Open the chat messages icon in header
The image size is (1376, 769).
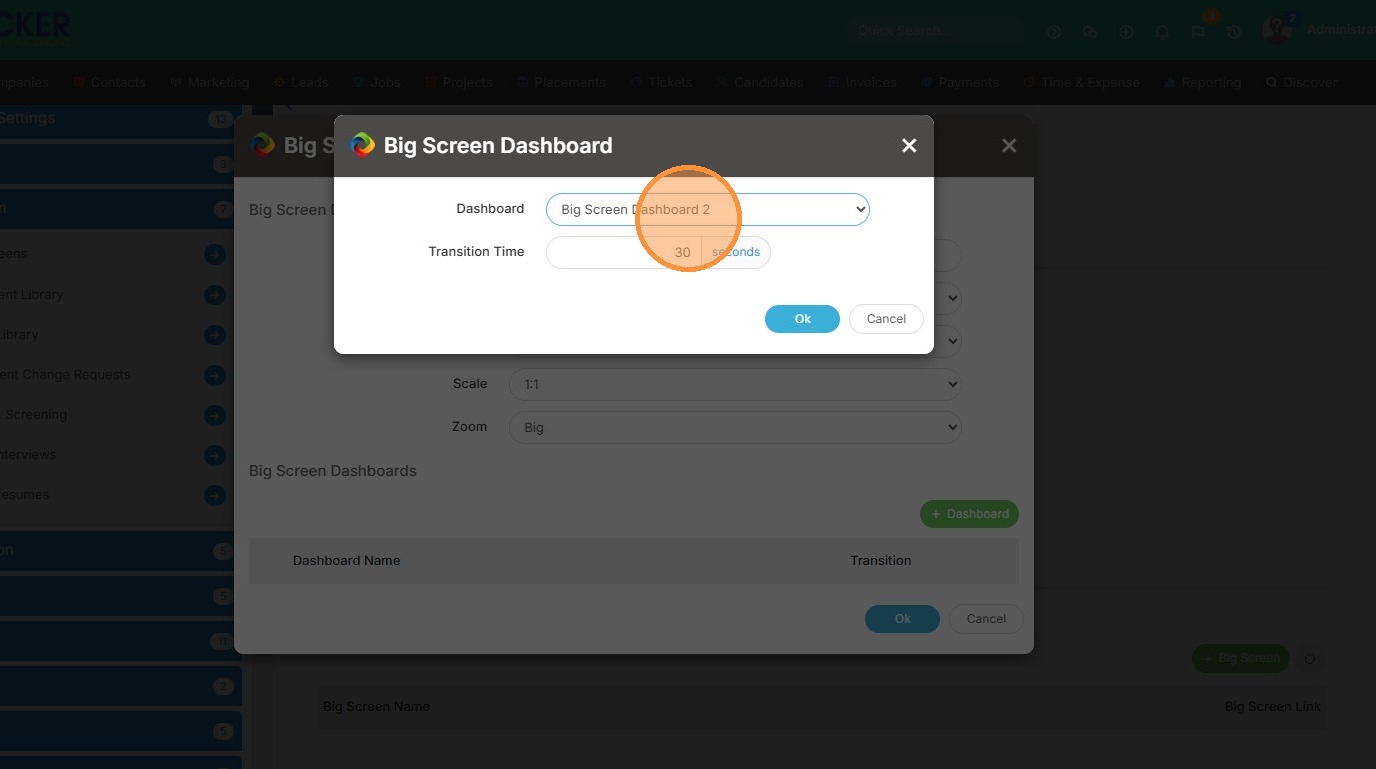[1090, 32]
